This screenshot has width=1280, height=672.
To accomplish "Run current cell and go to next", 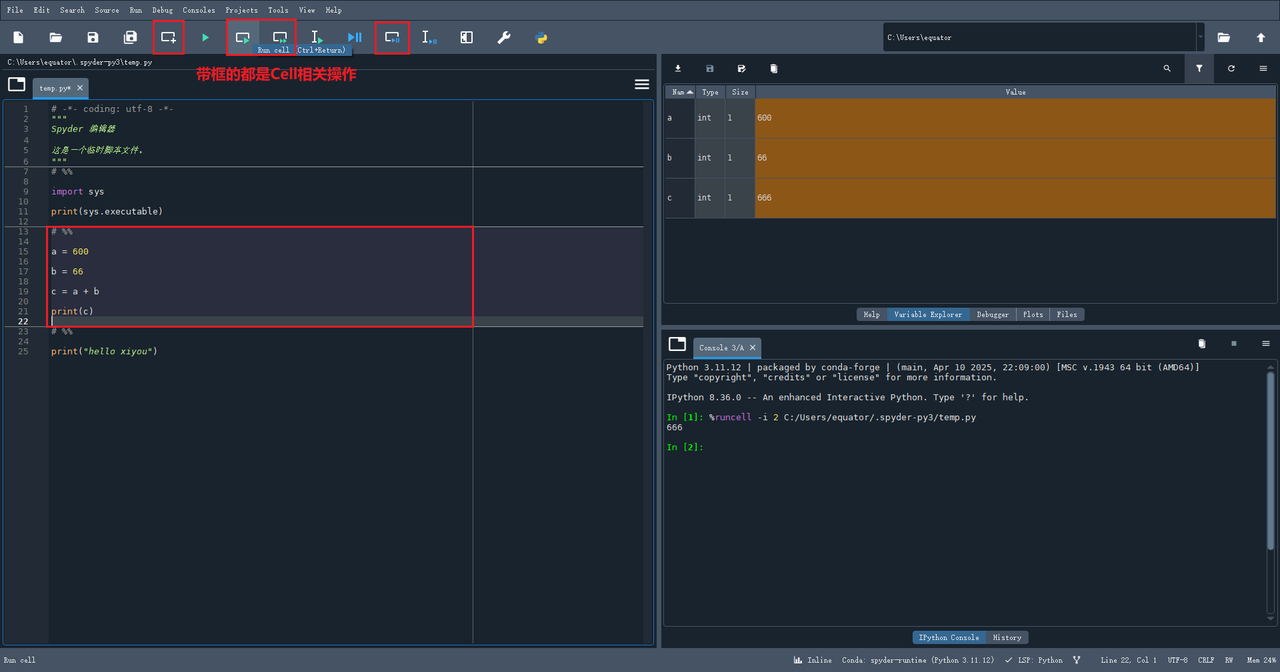I will coord(280,37).
